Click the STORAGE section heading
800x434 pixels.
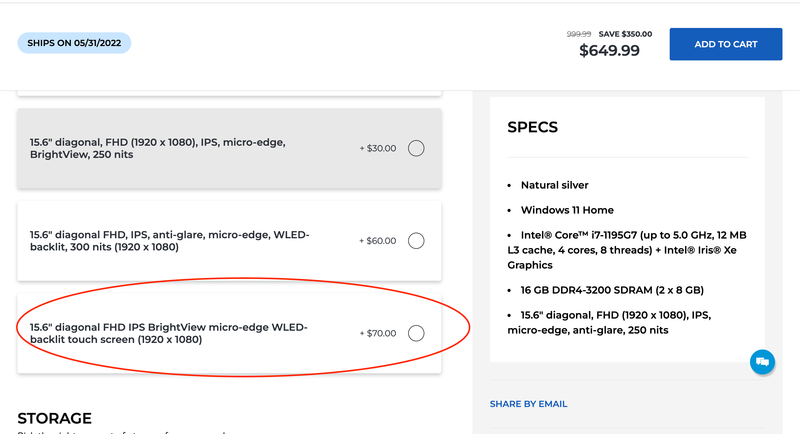(55, 418)
